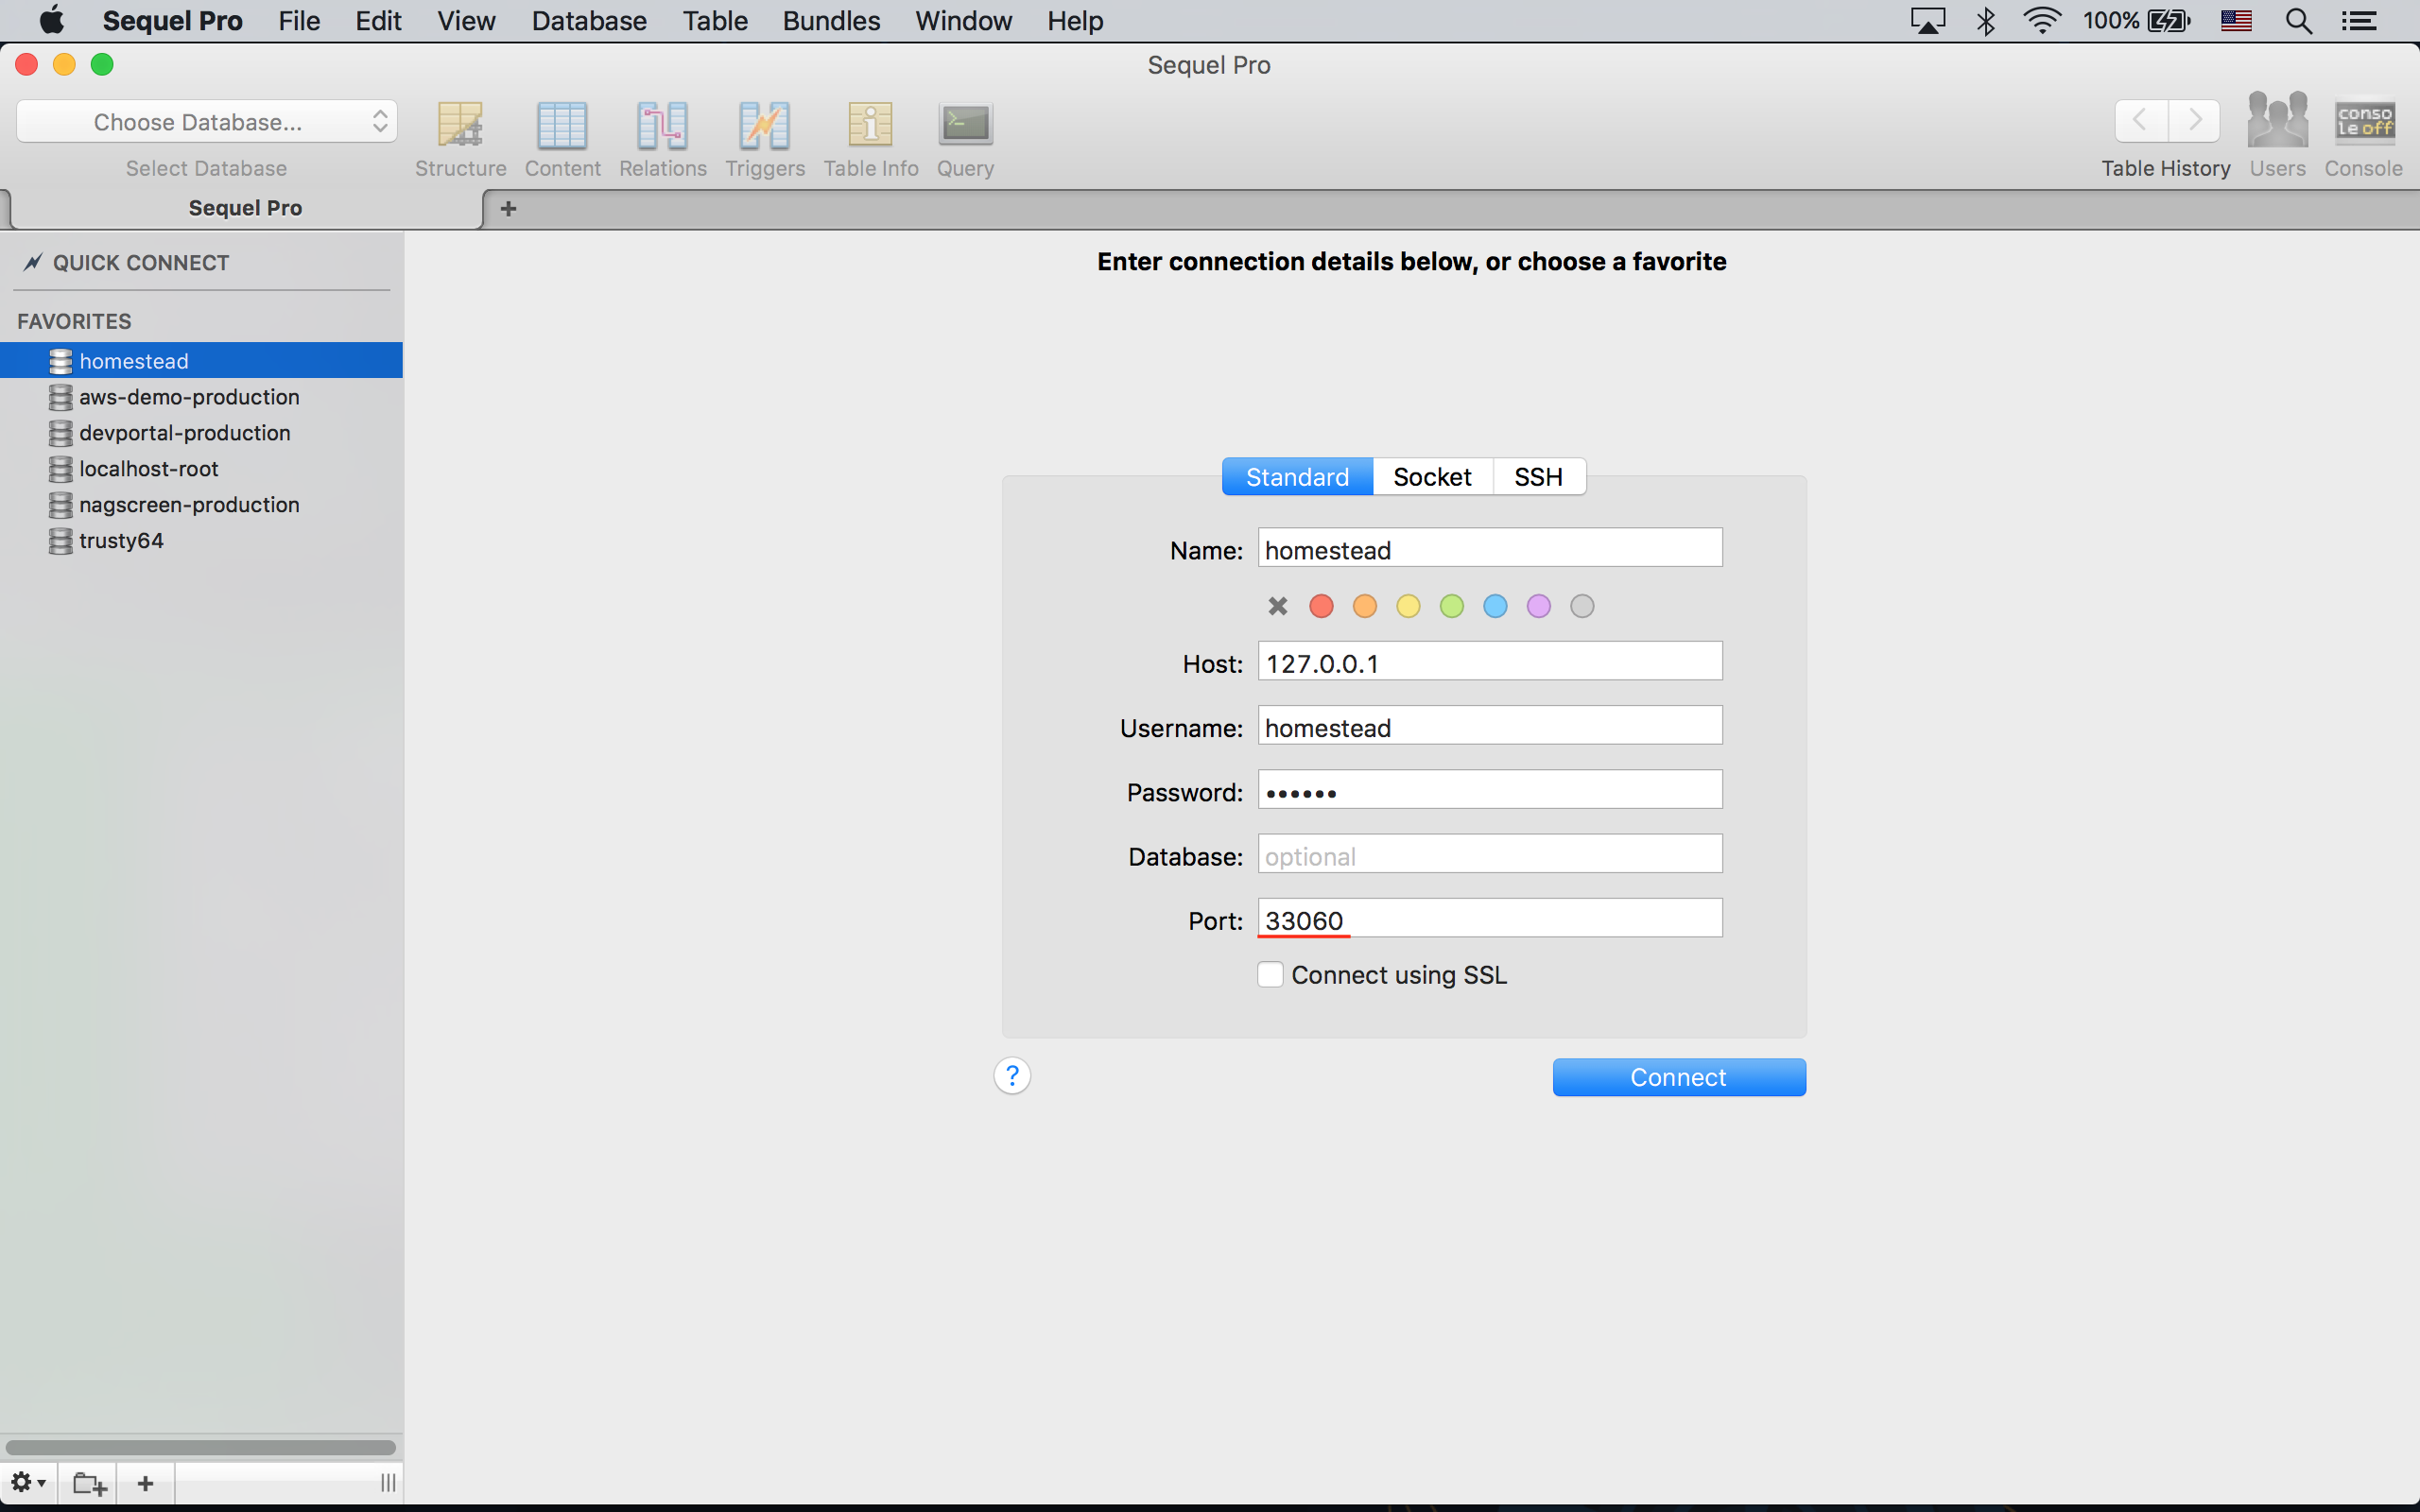The height and width of the screenshot is (1512, 2420).
Task: Remove the favorite color label
Action: 1277,606
